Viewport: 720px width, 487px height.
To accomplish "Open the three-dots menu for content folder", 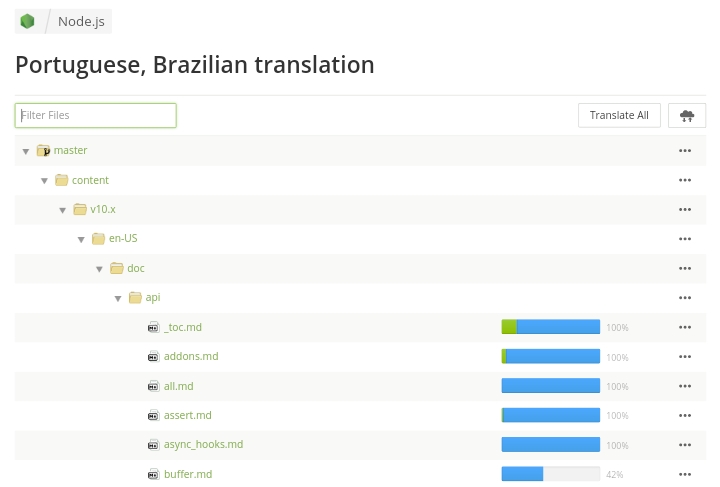I will tap(685, 180).
